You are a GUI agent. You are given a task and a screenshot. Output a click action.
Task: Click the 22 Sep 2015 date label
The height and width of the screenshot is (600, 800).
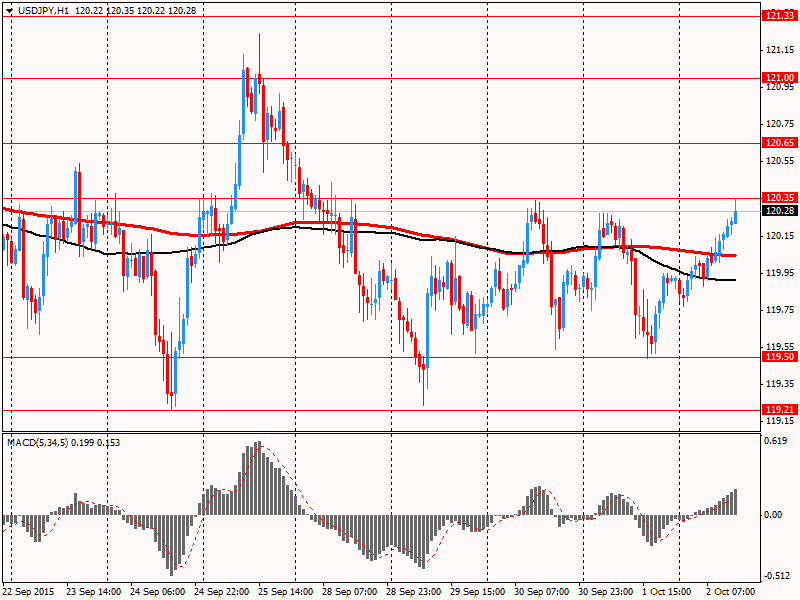(x=29, y=592)
